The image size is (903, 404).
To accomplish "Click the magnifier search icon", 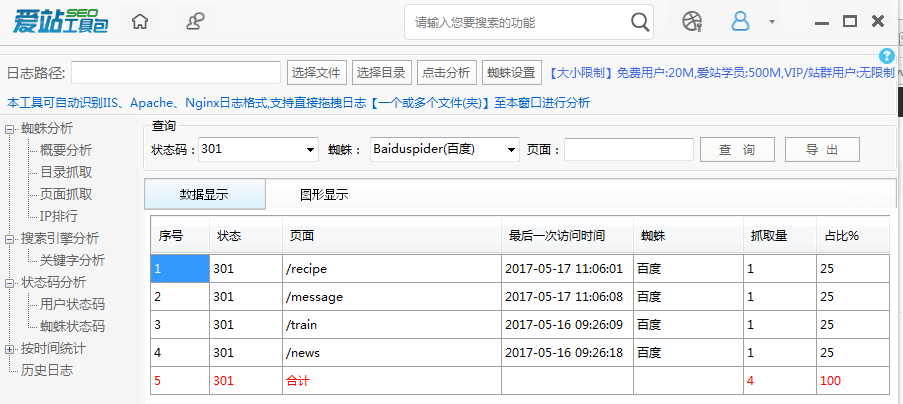I will 640,22.
